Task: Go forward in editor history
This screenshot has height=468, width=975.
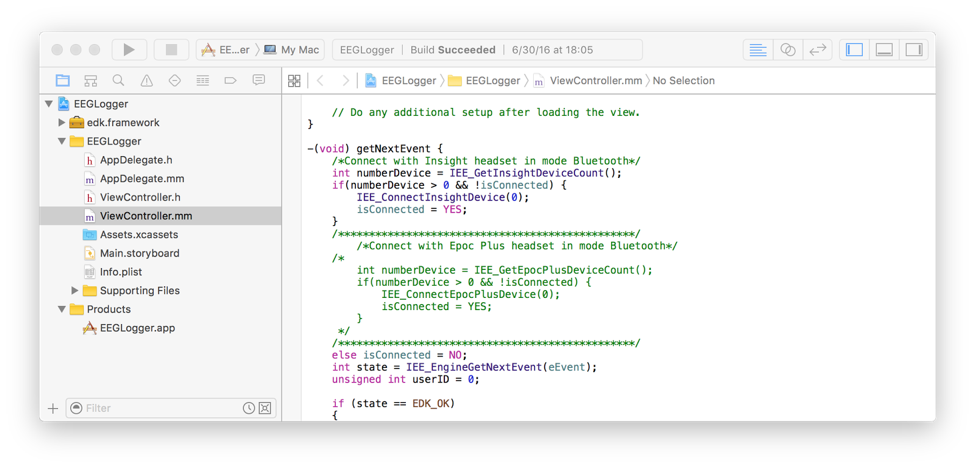Action: click(345, 81)
